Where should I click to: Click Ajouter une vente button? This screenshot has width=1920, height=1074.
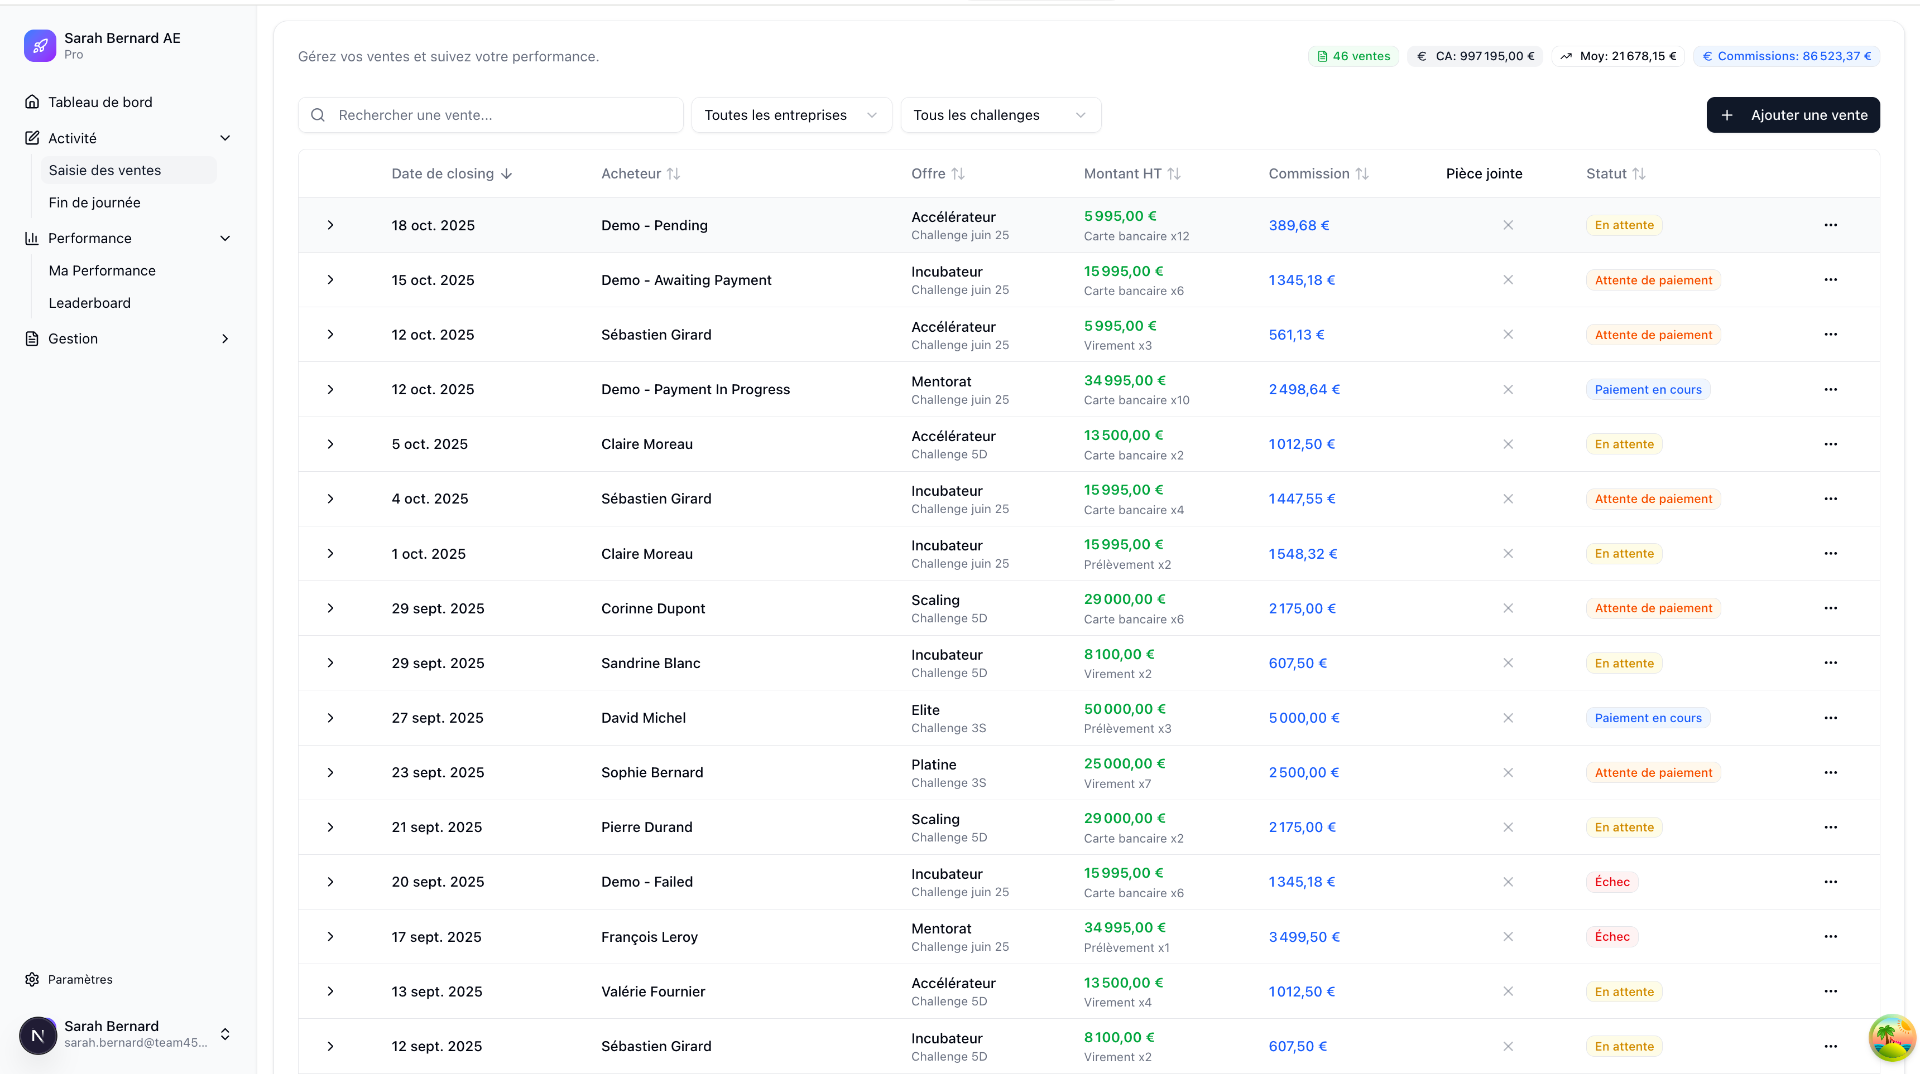tap(1792, 115)
